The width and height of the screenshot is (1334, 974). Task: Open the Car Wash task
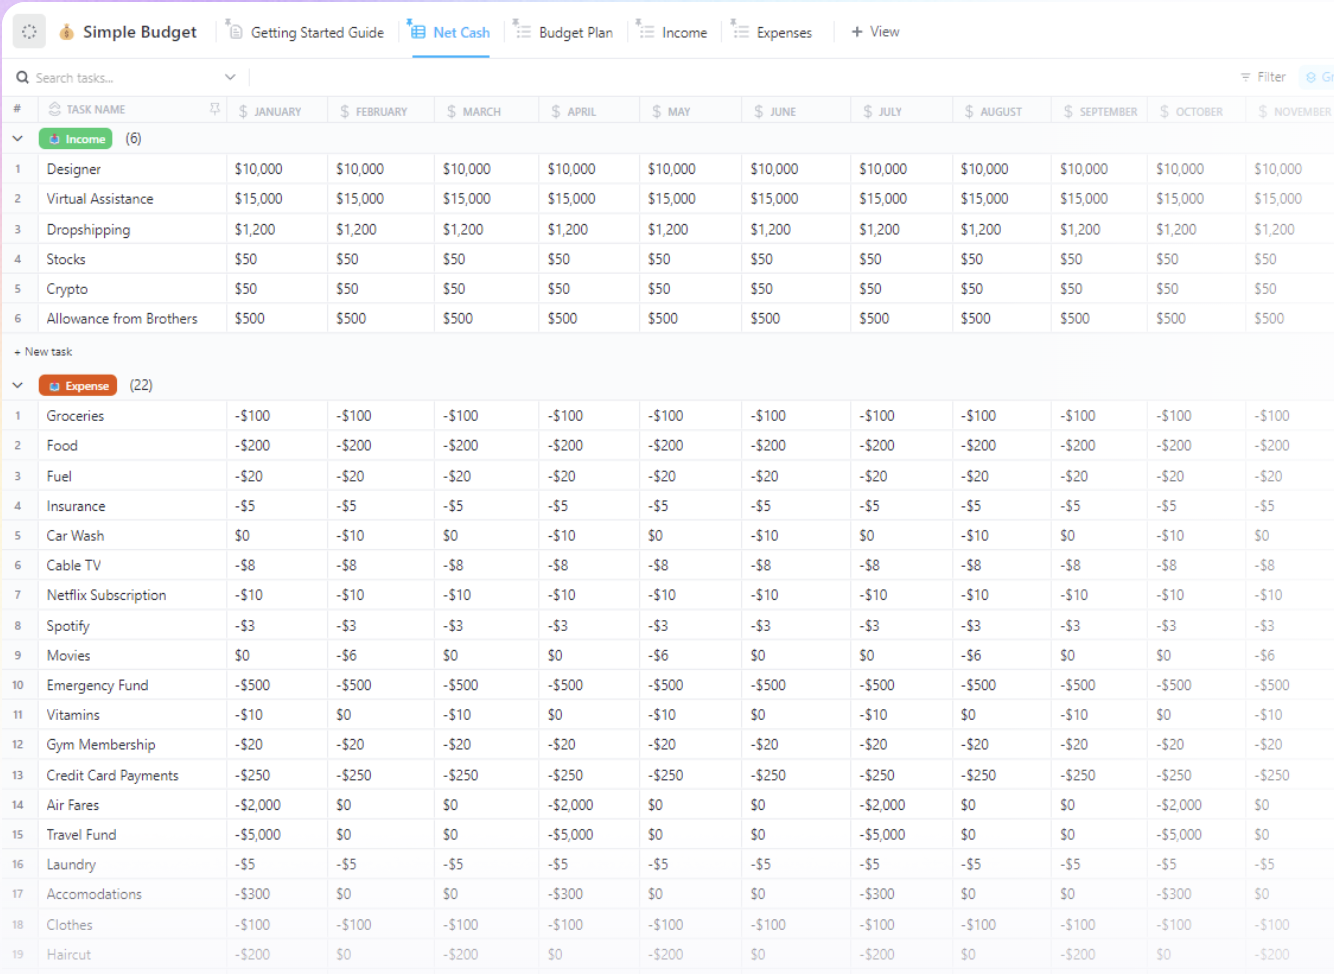point(75,536)
